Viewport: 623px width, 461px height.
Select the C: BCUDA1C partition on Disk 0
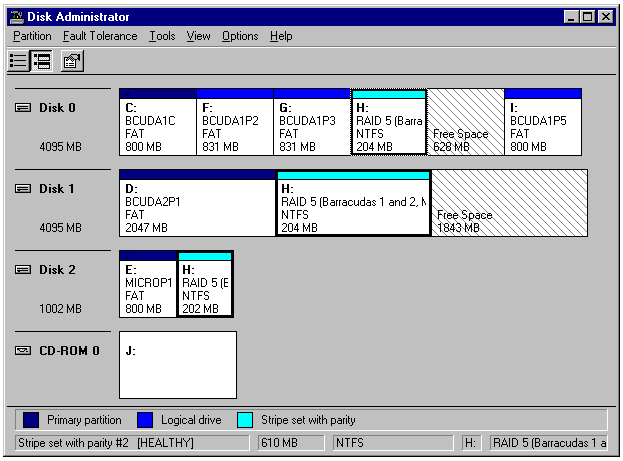click(157, 127)
